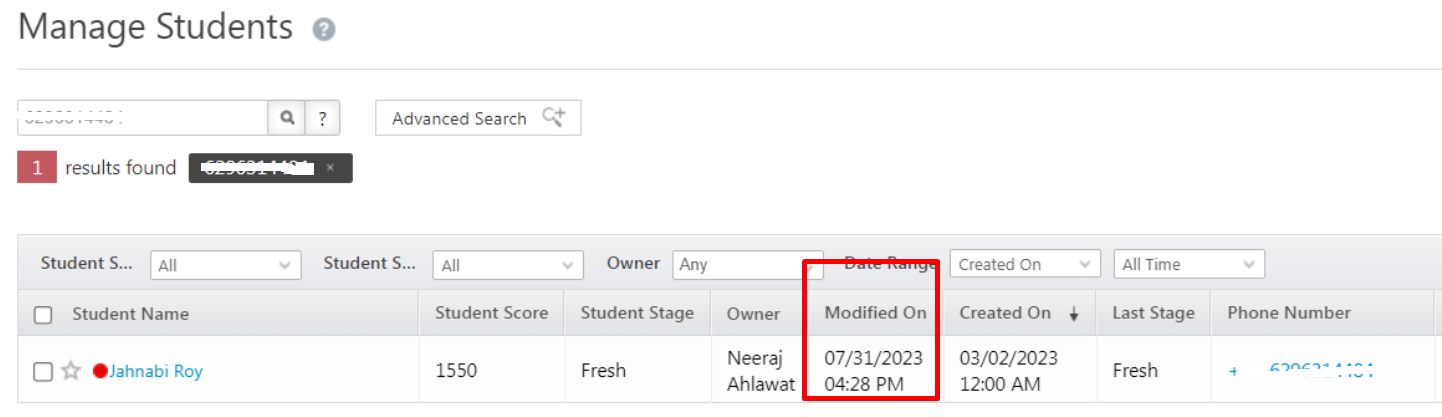Open the Student Stage filter dropdown

pos(225,265)
